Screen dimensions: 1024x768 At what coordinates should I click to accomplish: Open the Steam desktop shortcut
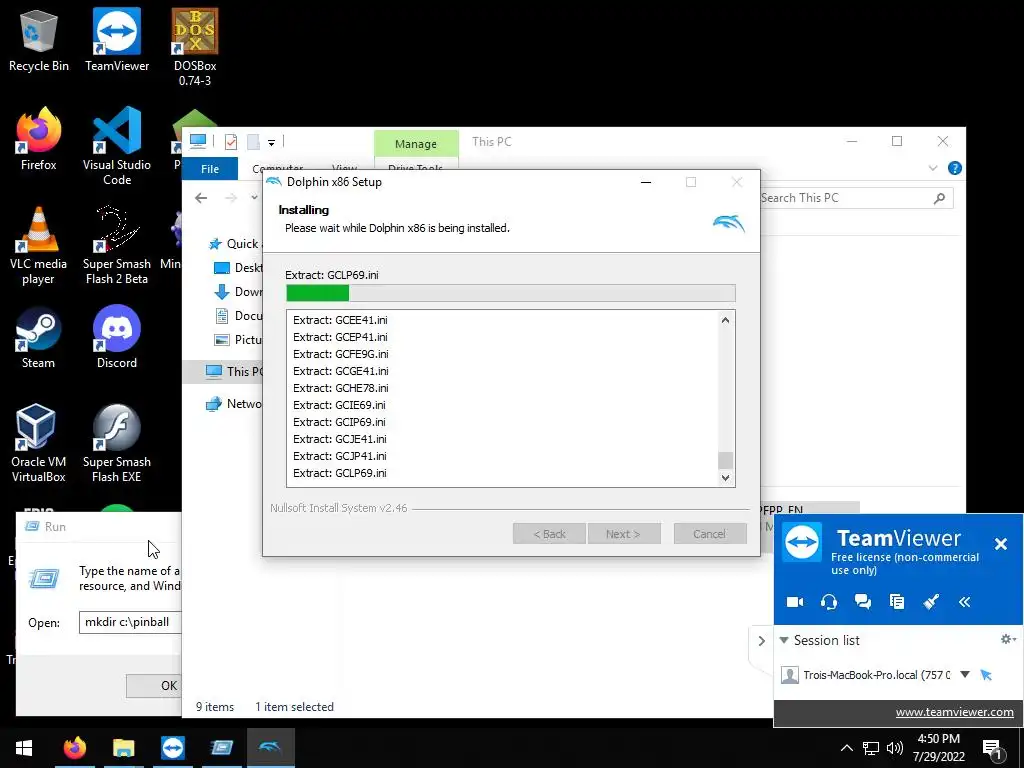(x=39, y=338)
